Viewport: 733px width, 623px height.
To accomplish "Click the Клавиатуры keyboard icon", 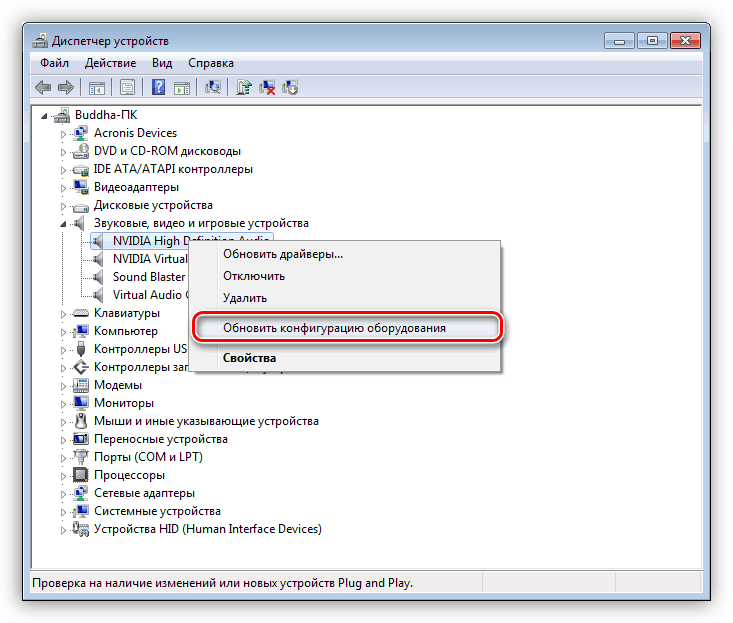I will [x=80, y=313].
